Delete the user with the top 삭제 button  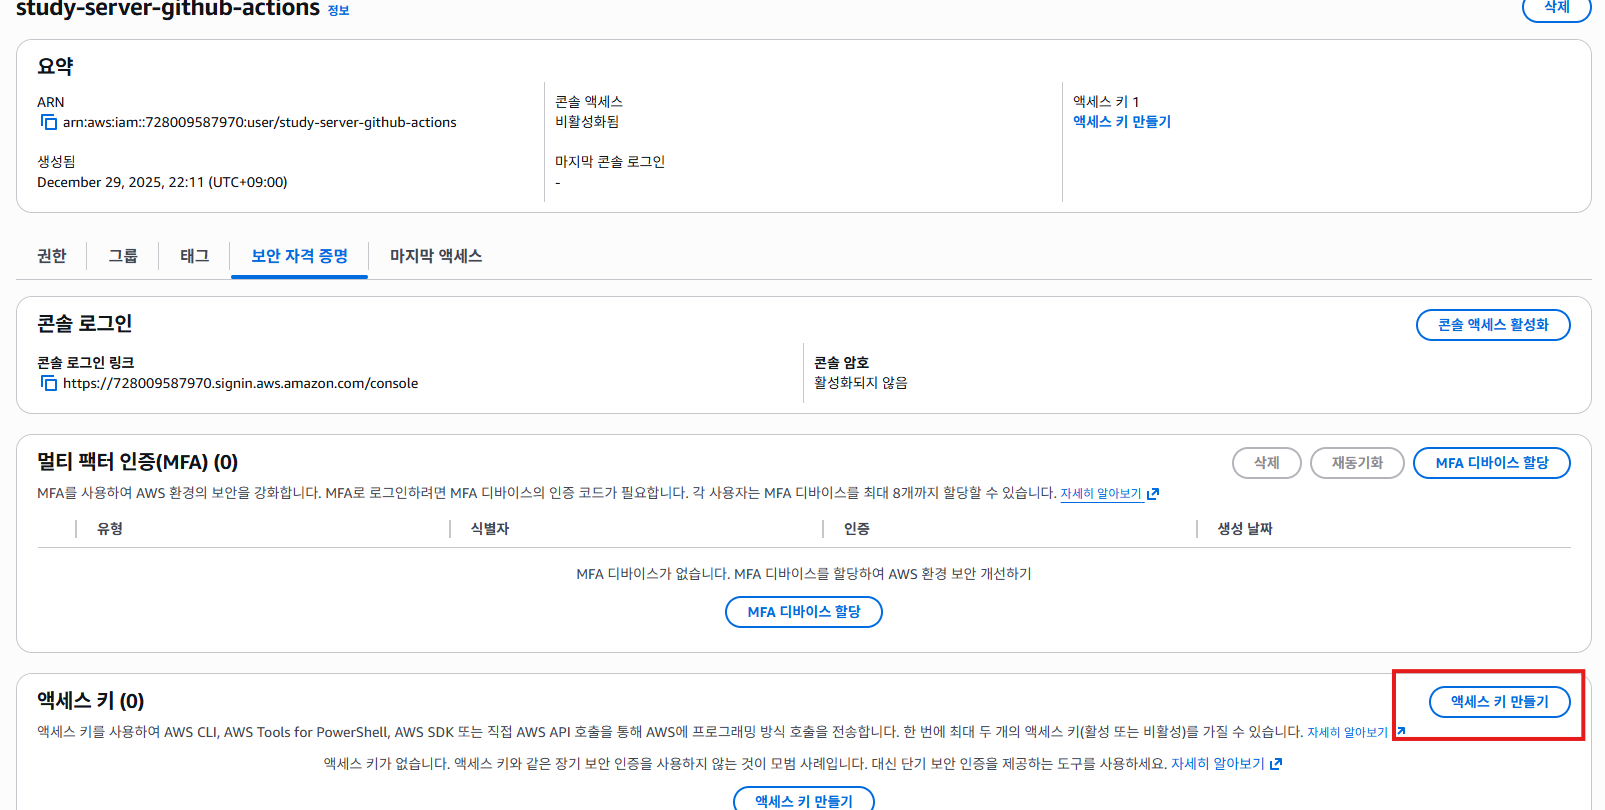1556,8
